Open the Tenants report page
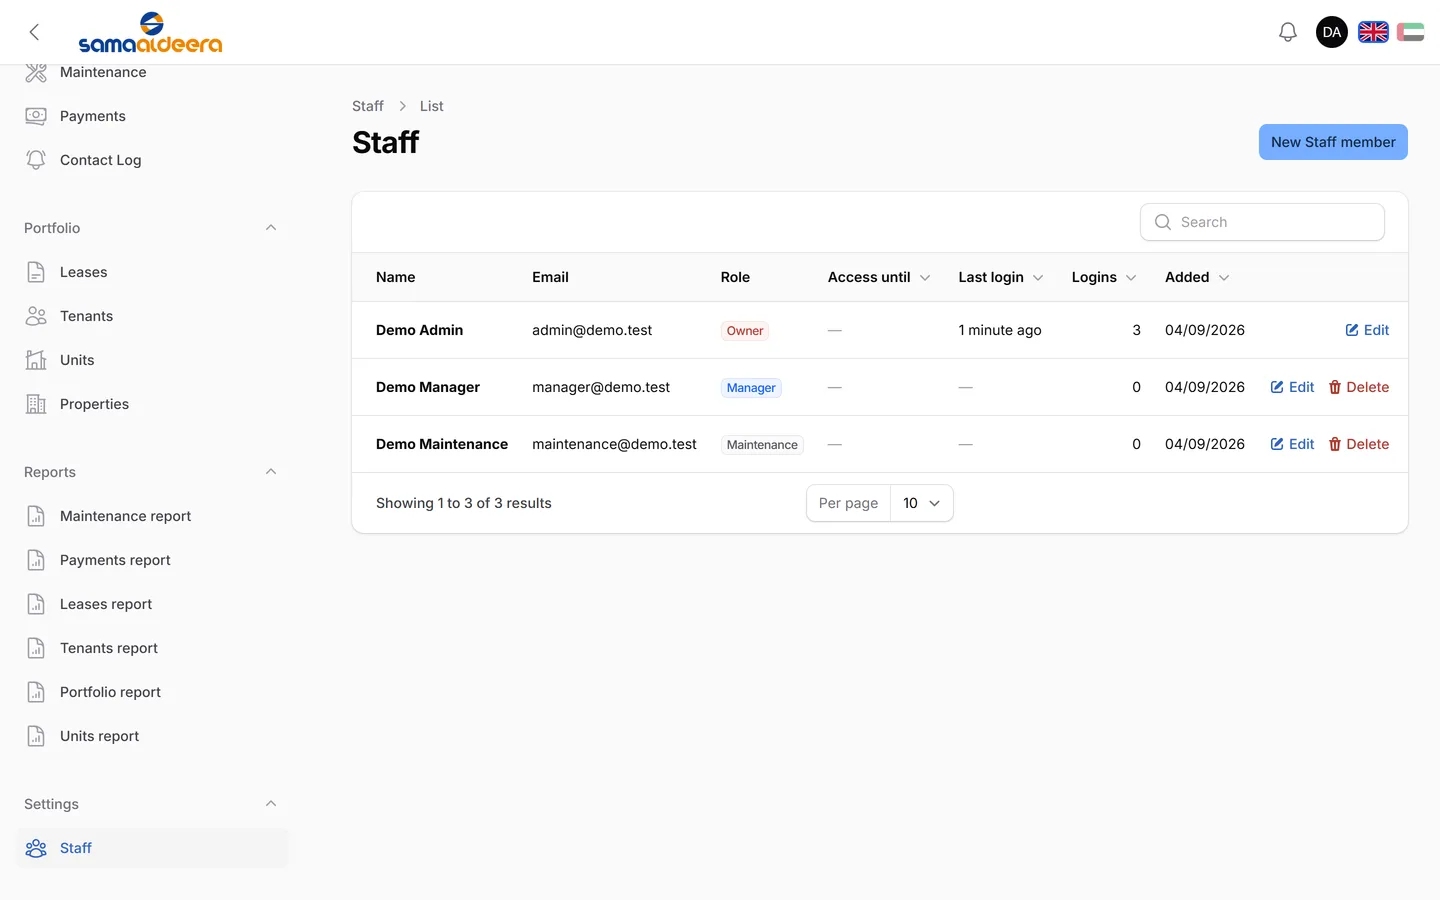The image size is (1440, 900). click(x=109, y=648)
